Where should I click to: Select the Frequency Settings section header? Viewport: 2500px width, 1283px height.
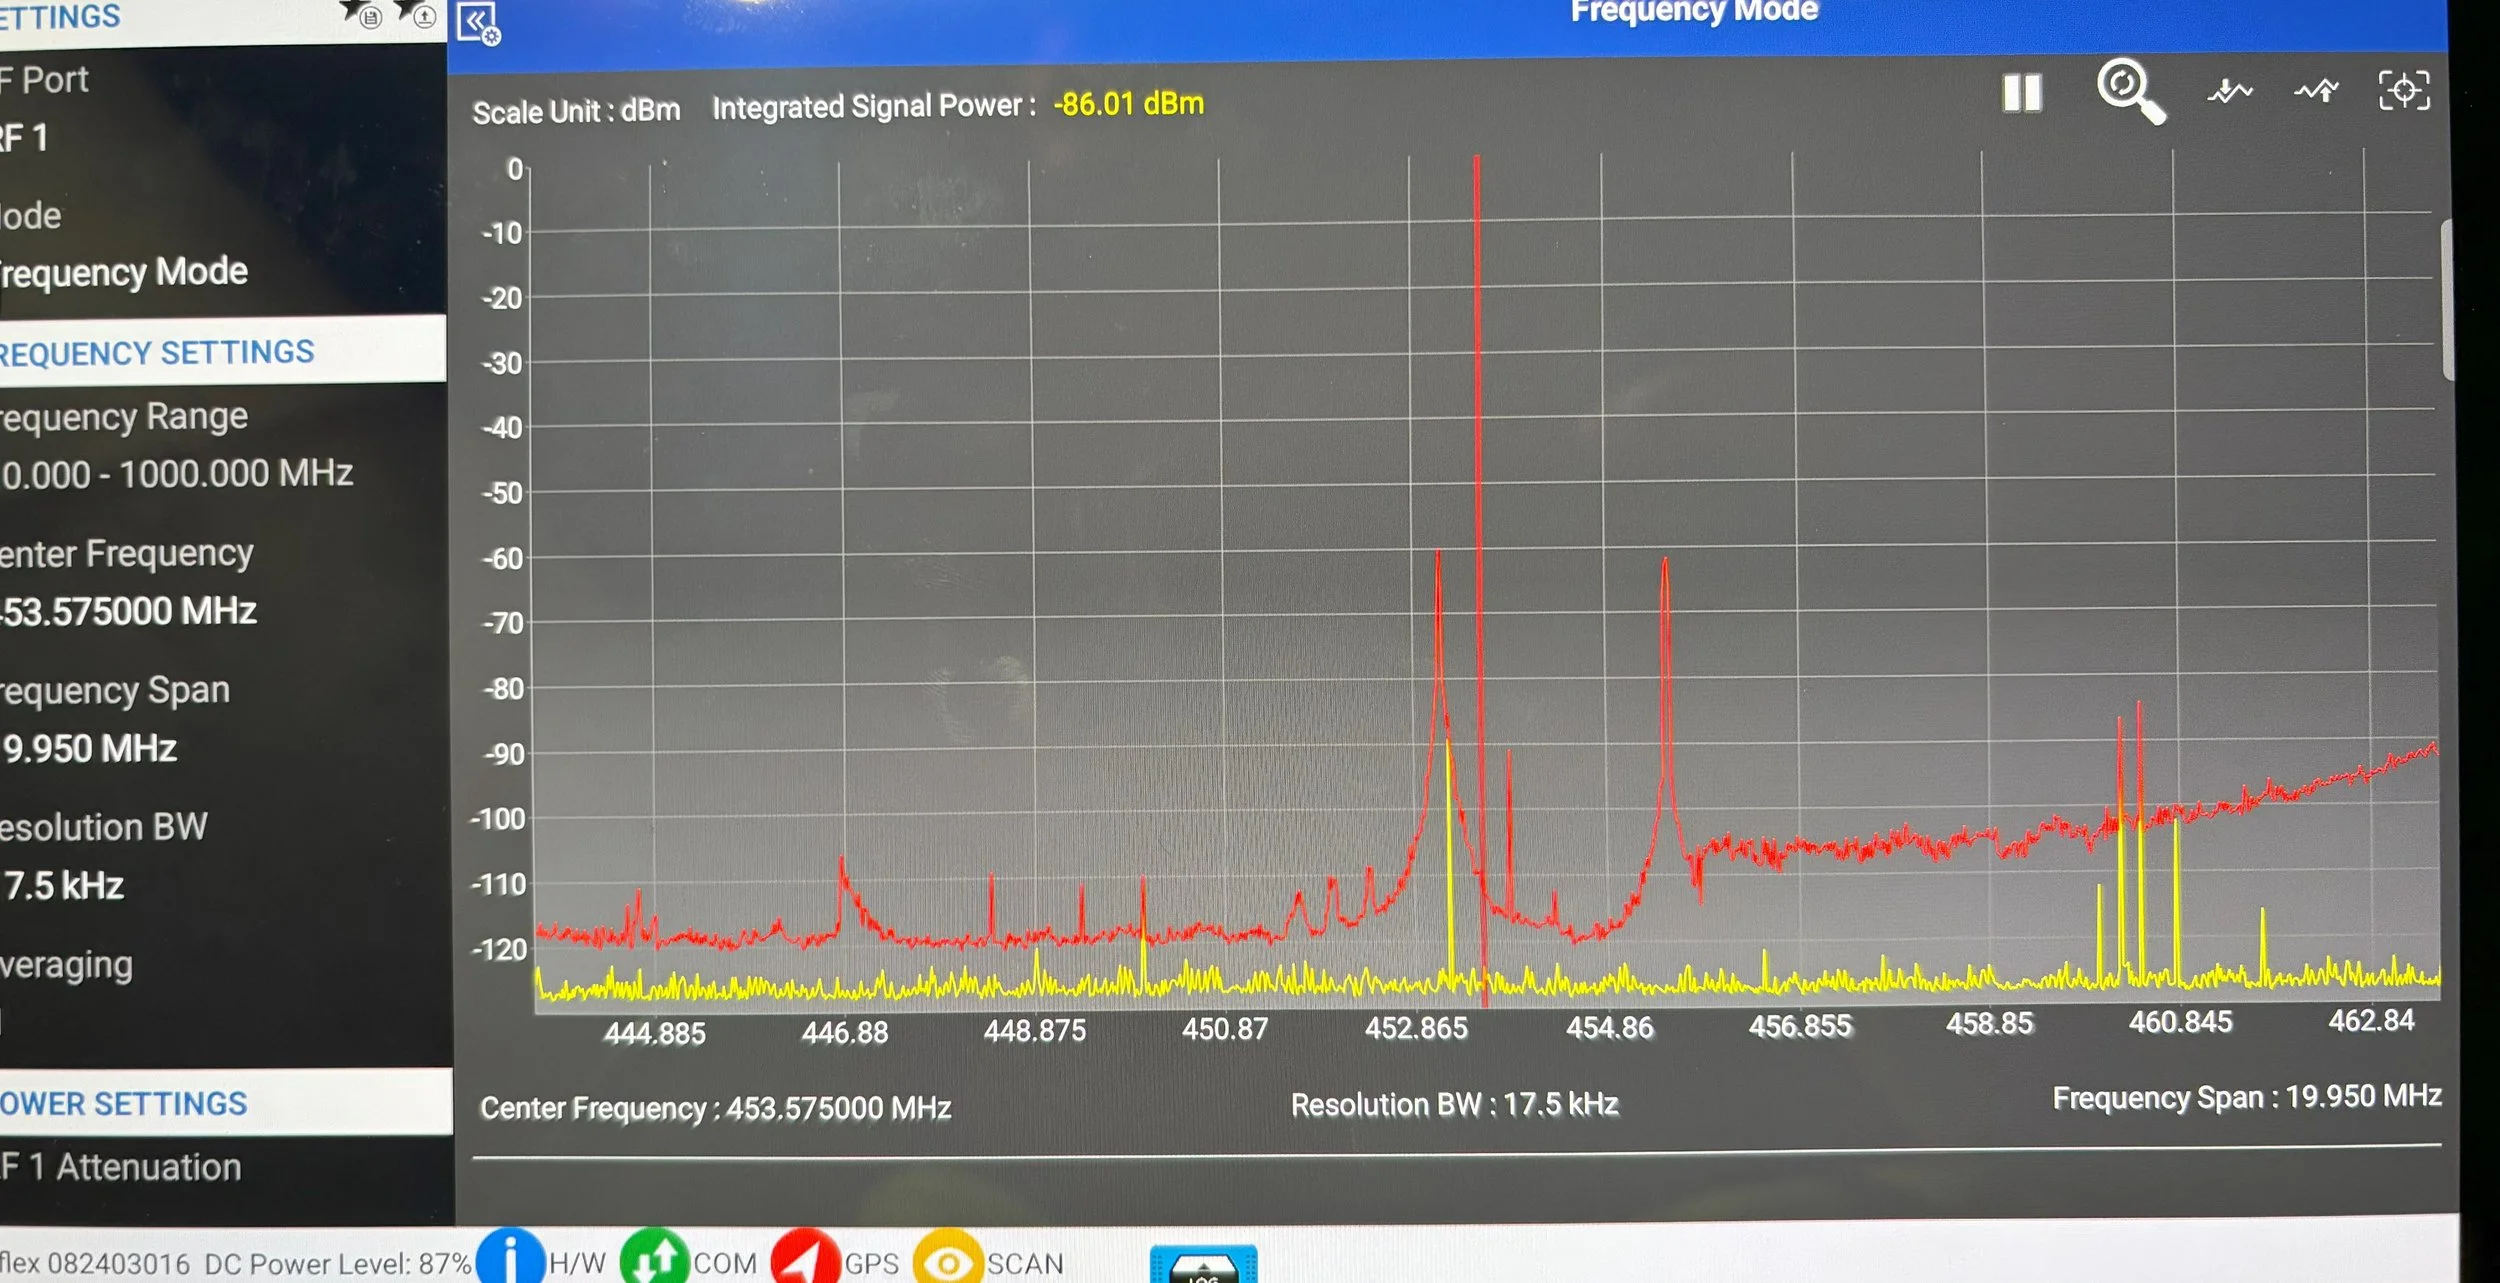[200, 351]
